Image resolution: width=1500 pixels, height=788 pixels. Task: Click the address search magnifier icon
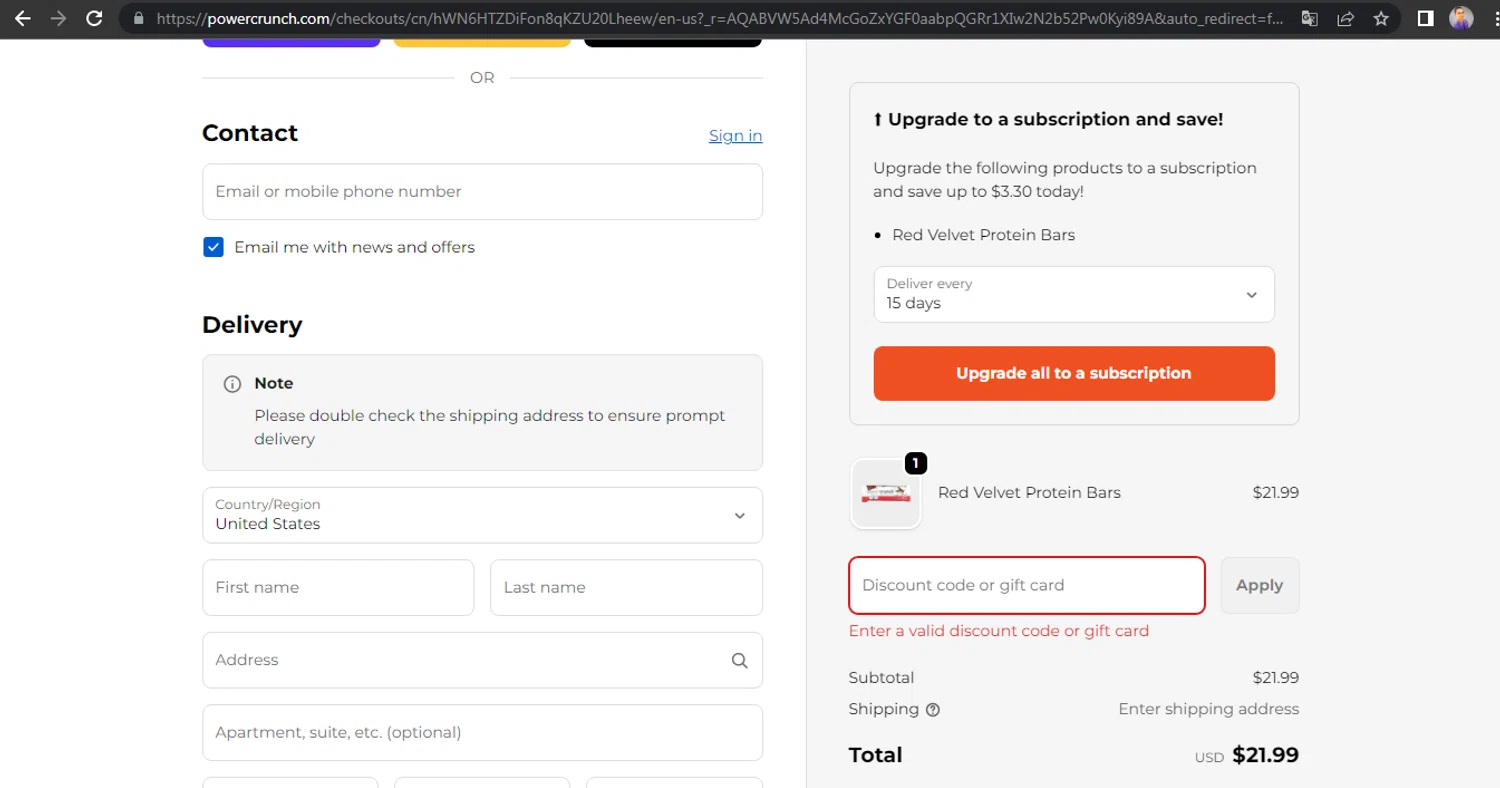tap(739, 660)
